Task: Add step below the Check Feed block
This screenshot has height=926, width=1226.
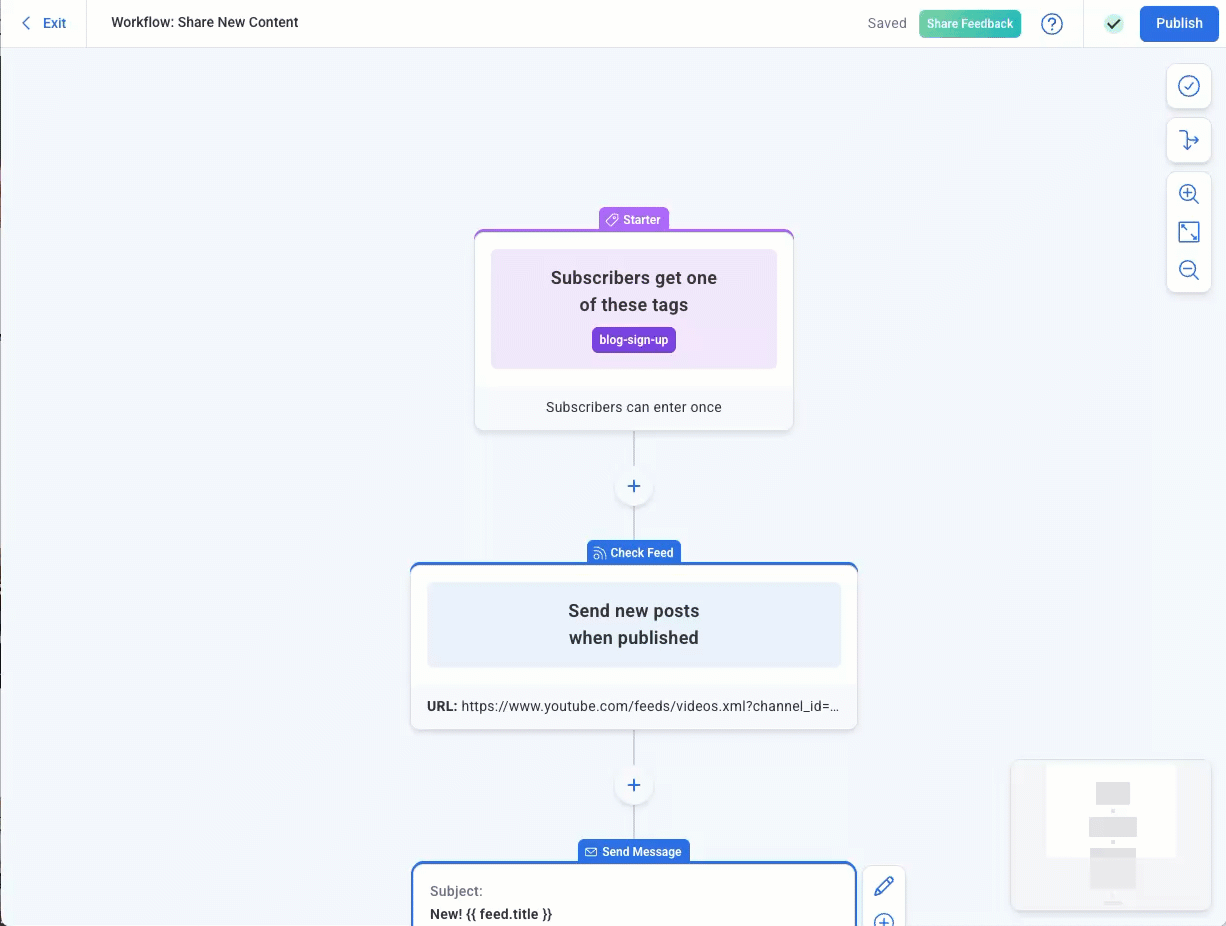Action: (633, 786)
